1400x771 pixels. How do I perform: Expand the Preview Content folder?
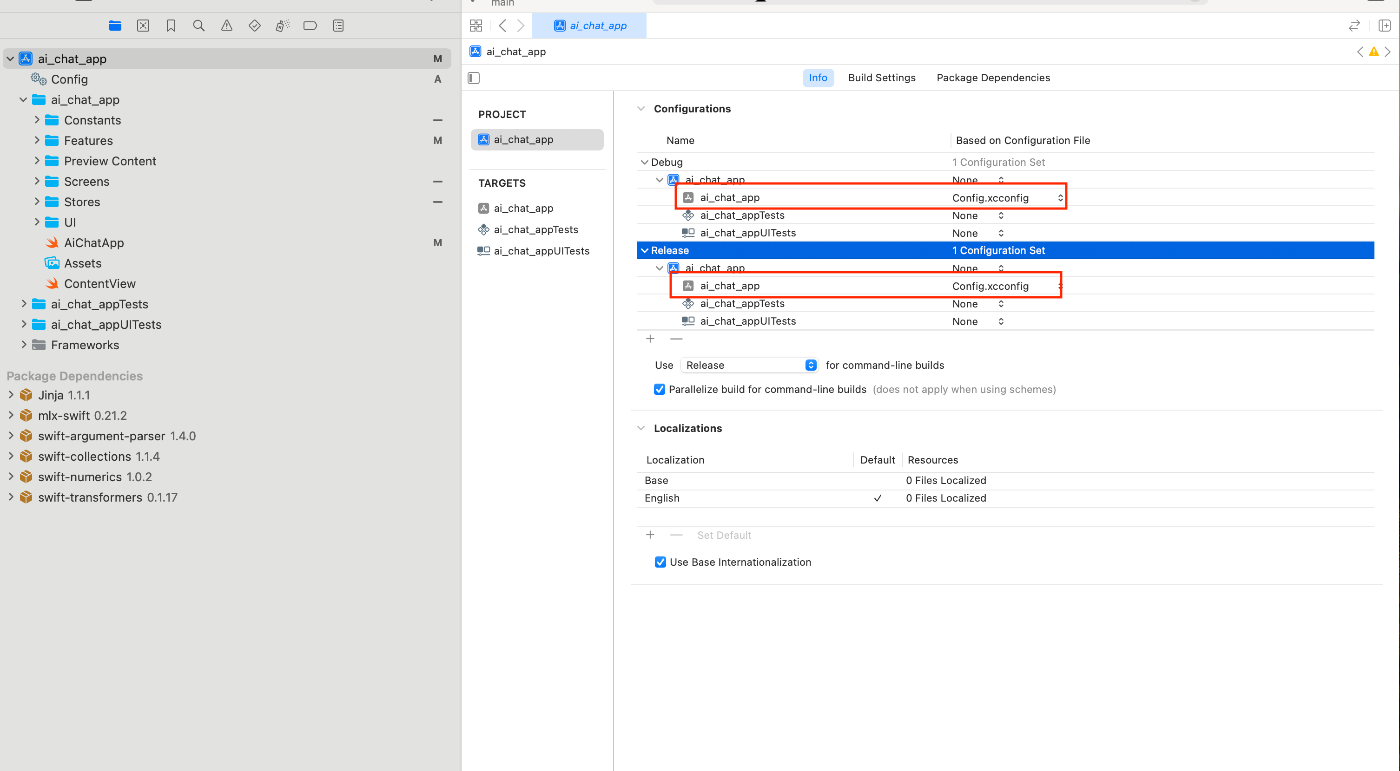coord(37,161)
